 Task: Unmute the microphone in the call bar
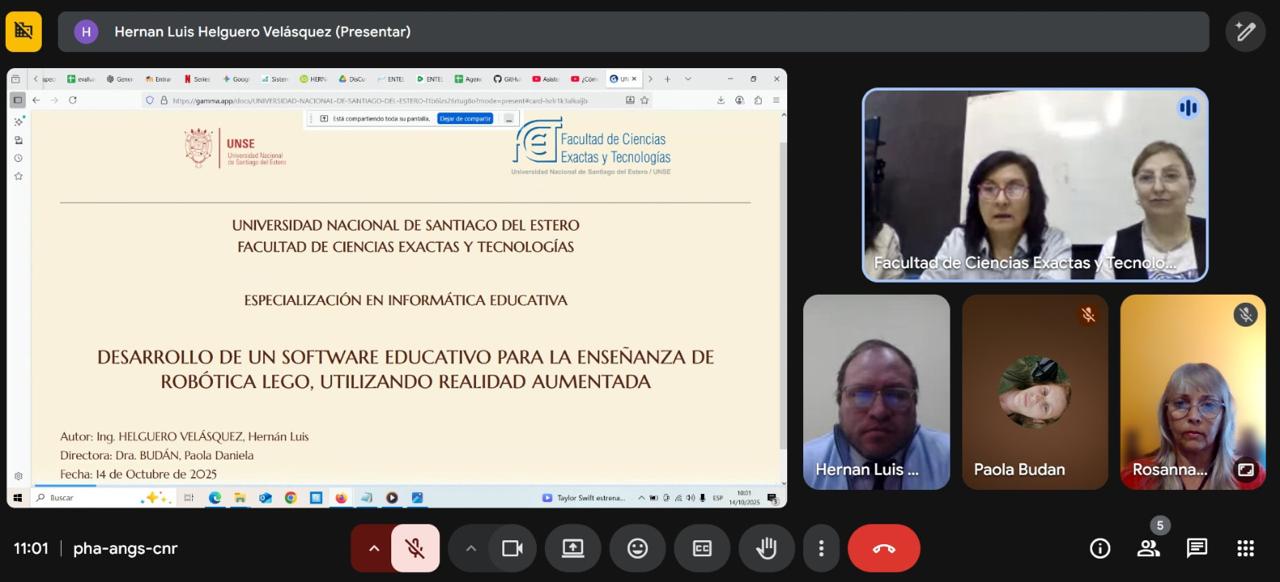pos(414,548)
